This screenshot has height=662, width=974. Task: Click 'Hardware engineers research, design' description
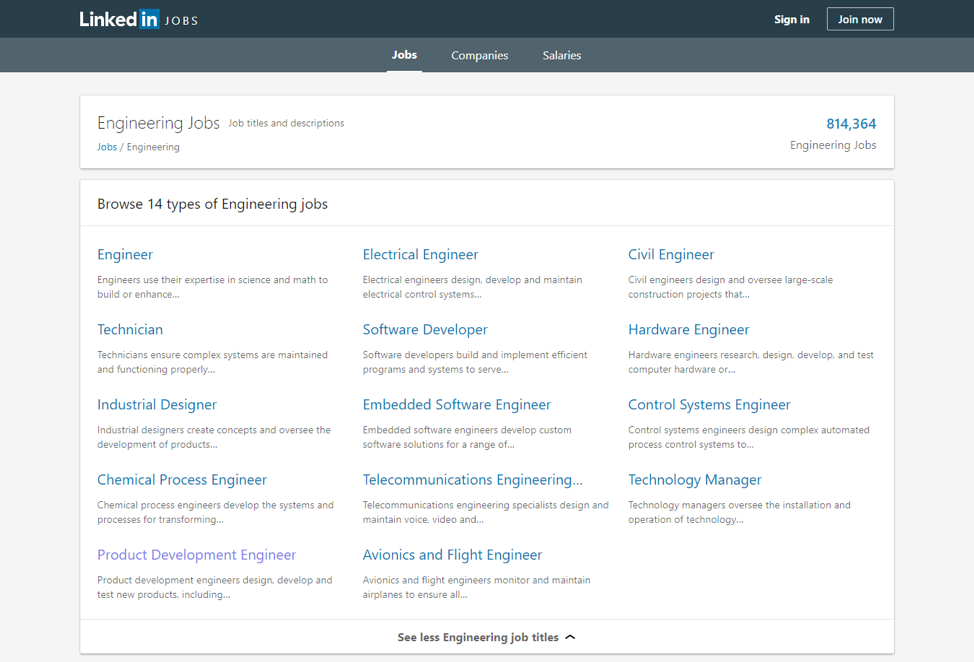(x=750, y=362)
